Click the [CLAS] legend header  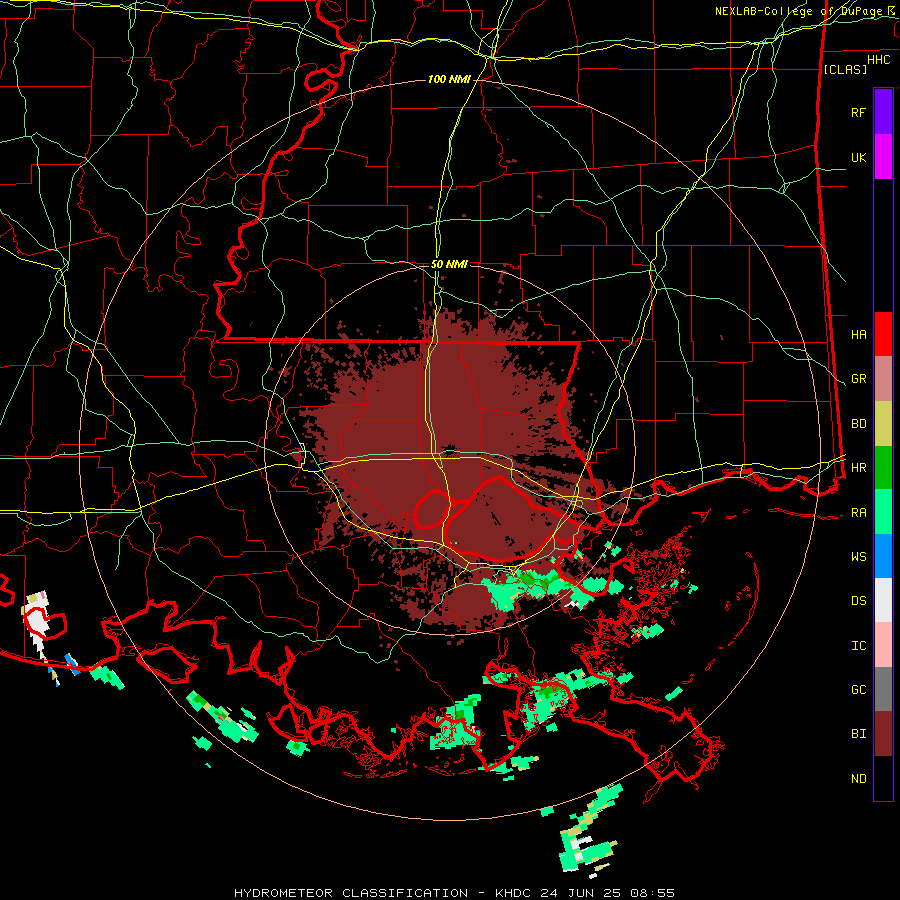pyautogui.click(x=845, y=69)
